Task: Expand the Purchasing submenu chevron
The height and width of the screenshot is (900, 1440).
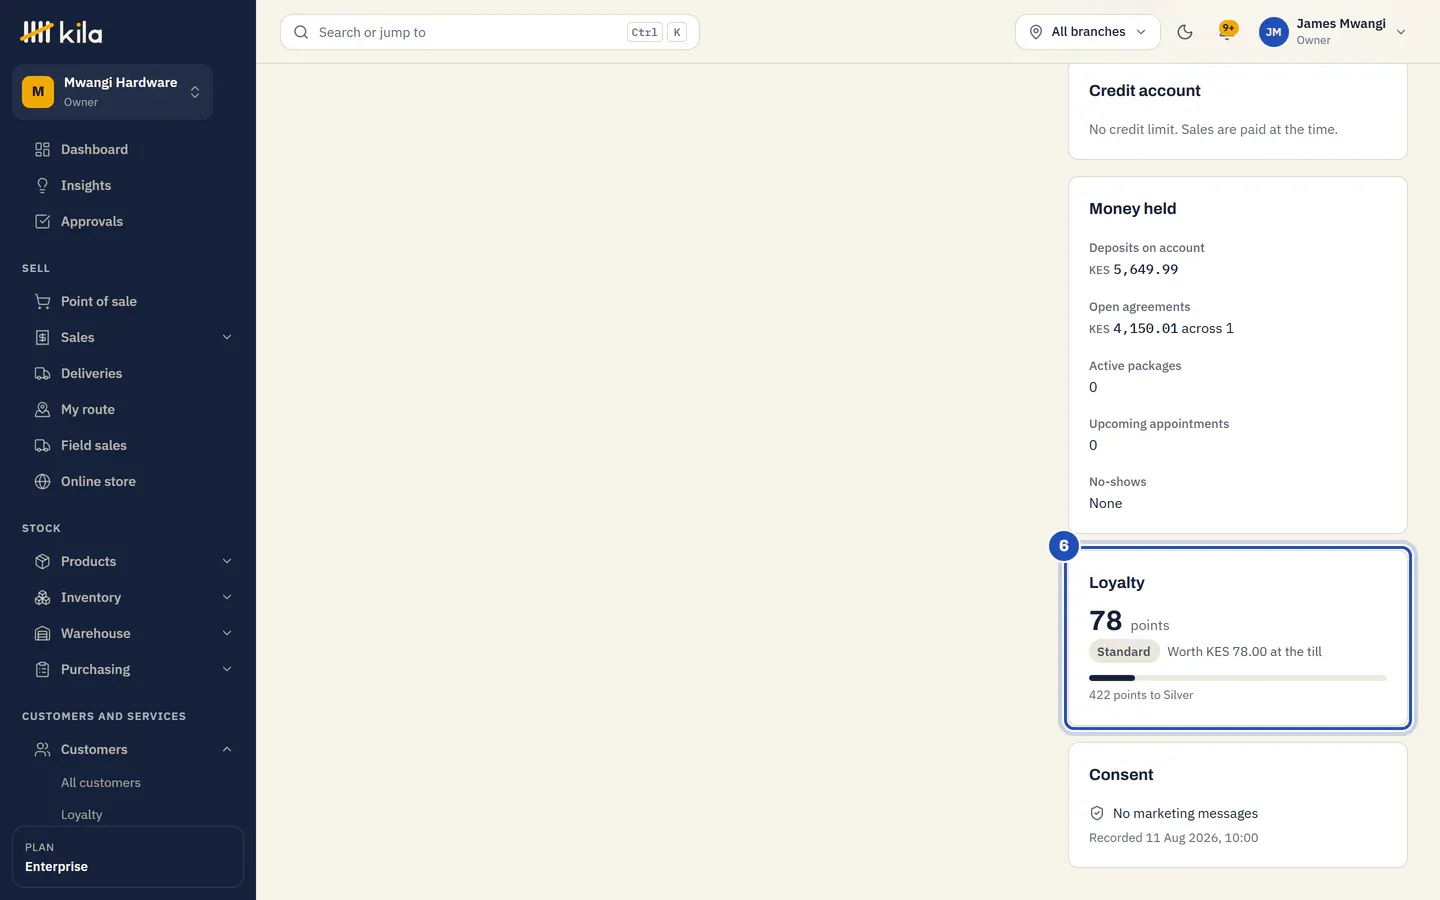Action: 227,670
